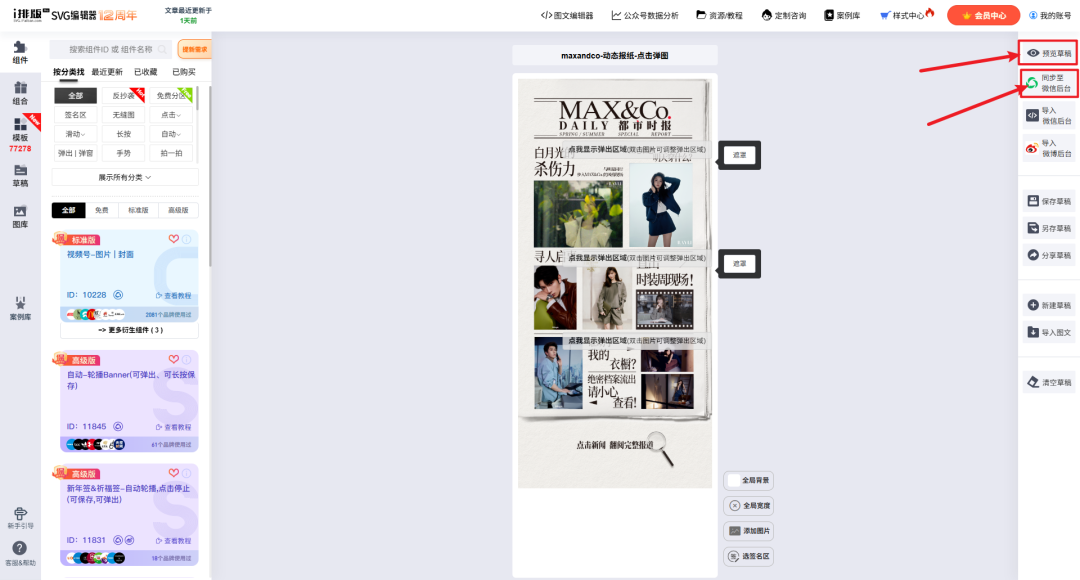Show info icon for 新年签&祈福签 component

click(x=186, y=473)
